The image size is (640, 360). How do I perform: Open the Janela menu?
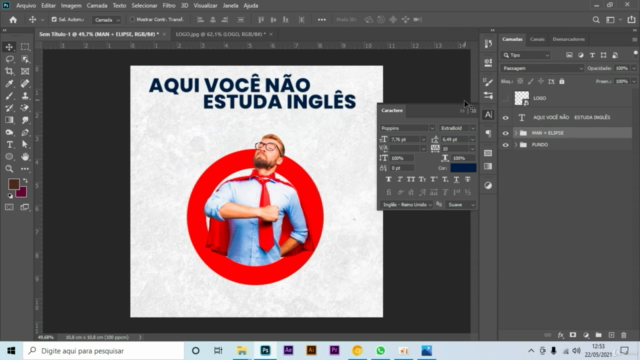230,6
